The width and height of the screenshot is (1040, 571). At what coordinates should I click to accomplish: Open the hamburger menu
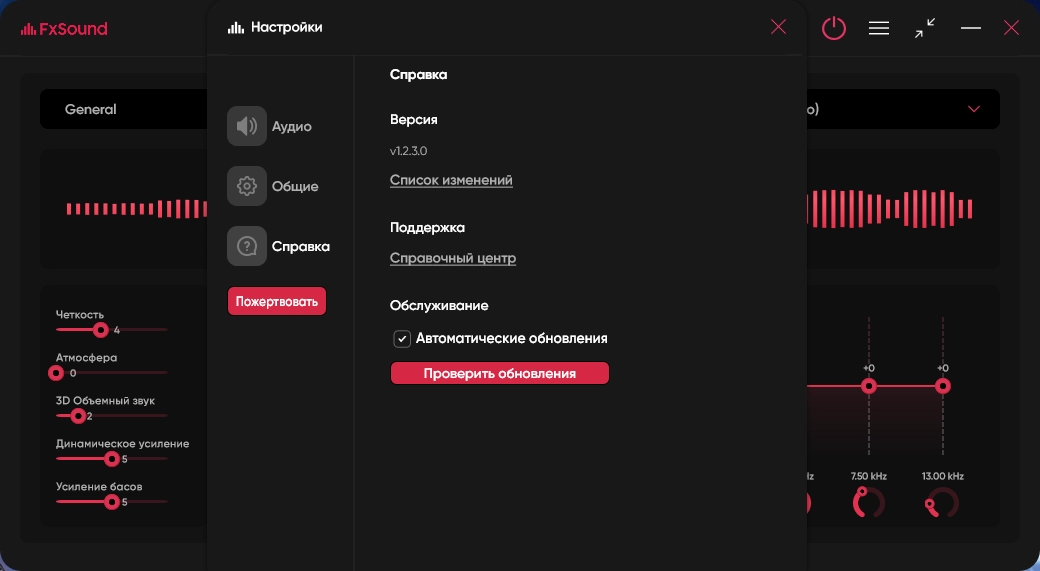[879, 28]
